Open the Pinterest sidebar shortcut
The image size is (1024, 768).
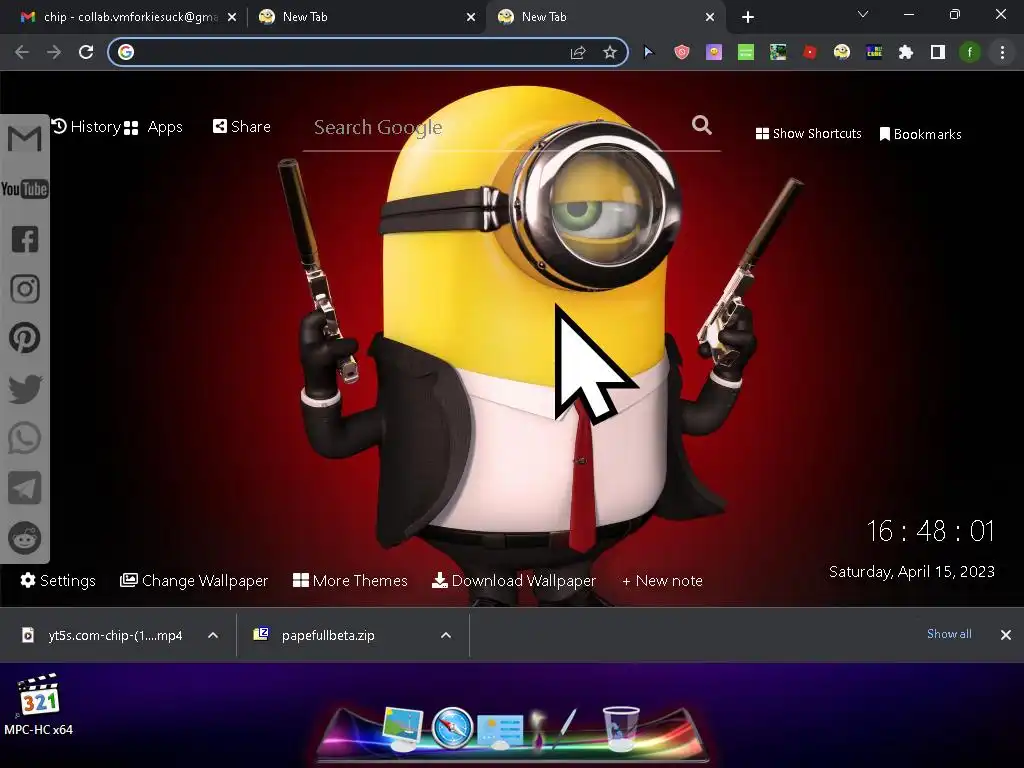(x=25, y=338)
